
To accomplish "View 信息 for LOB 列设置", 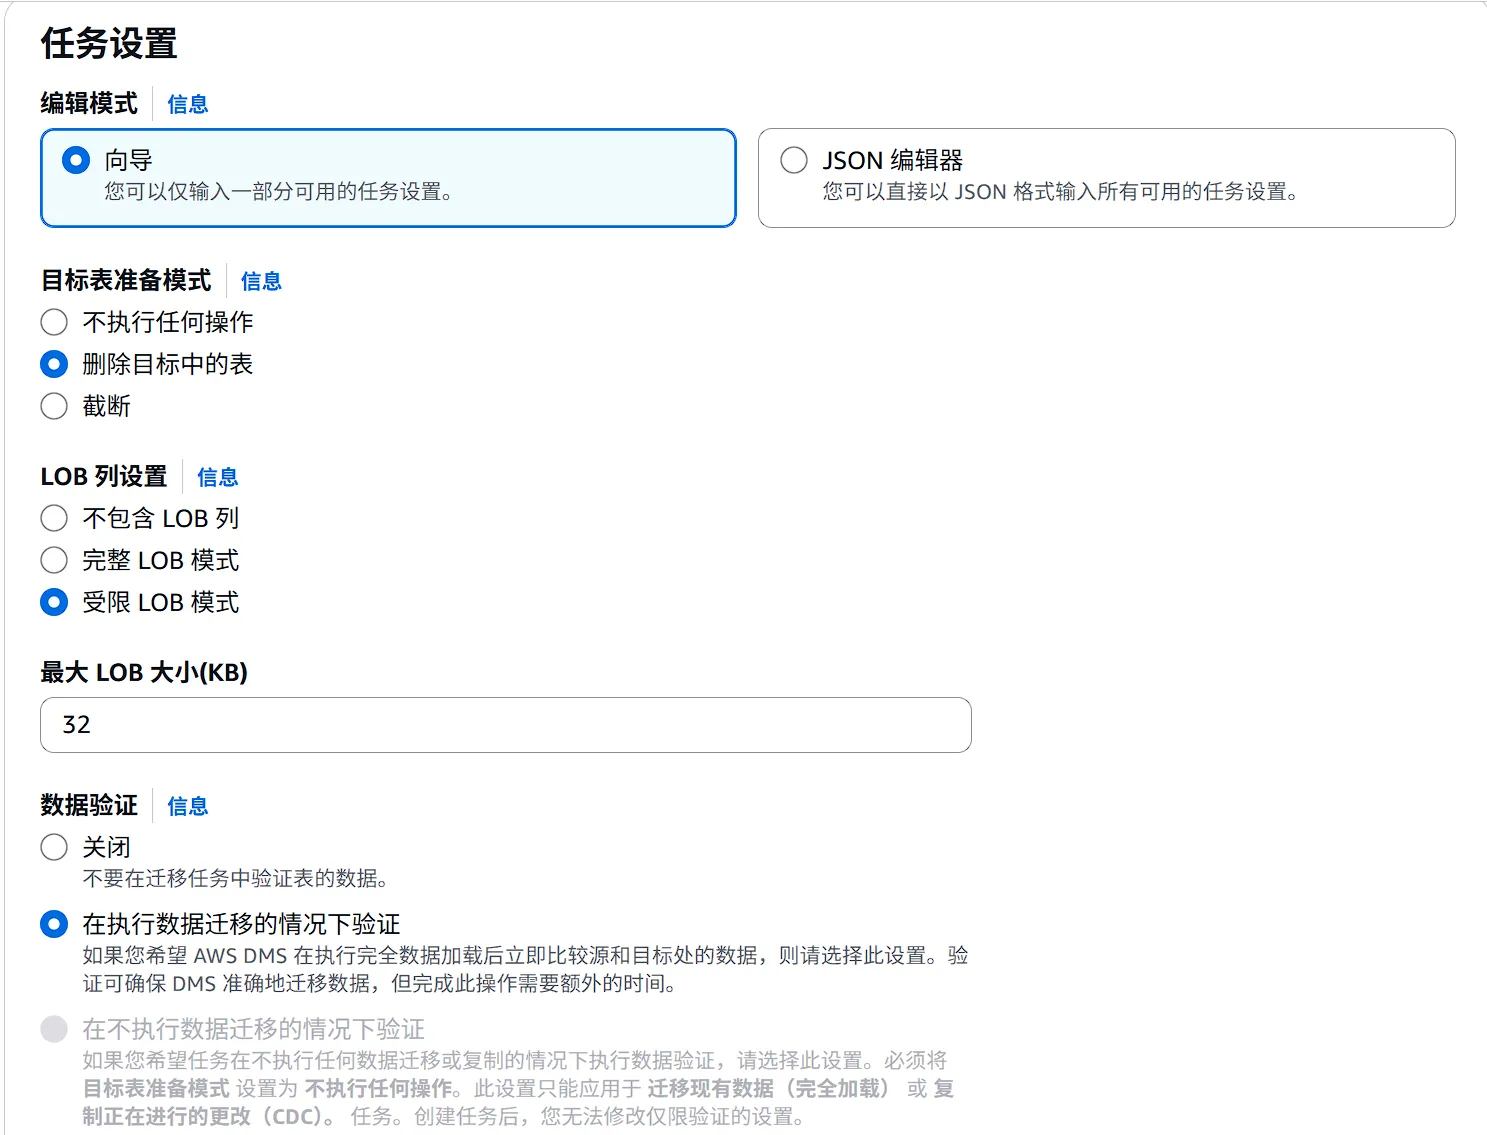I will (217, 478).
